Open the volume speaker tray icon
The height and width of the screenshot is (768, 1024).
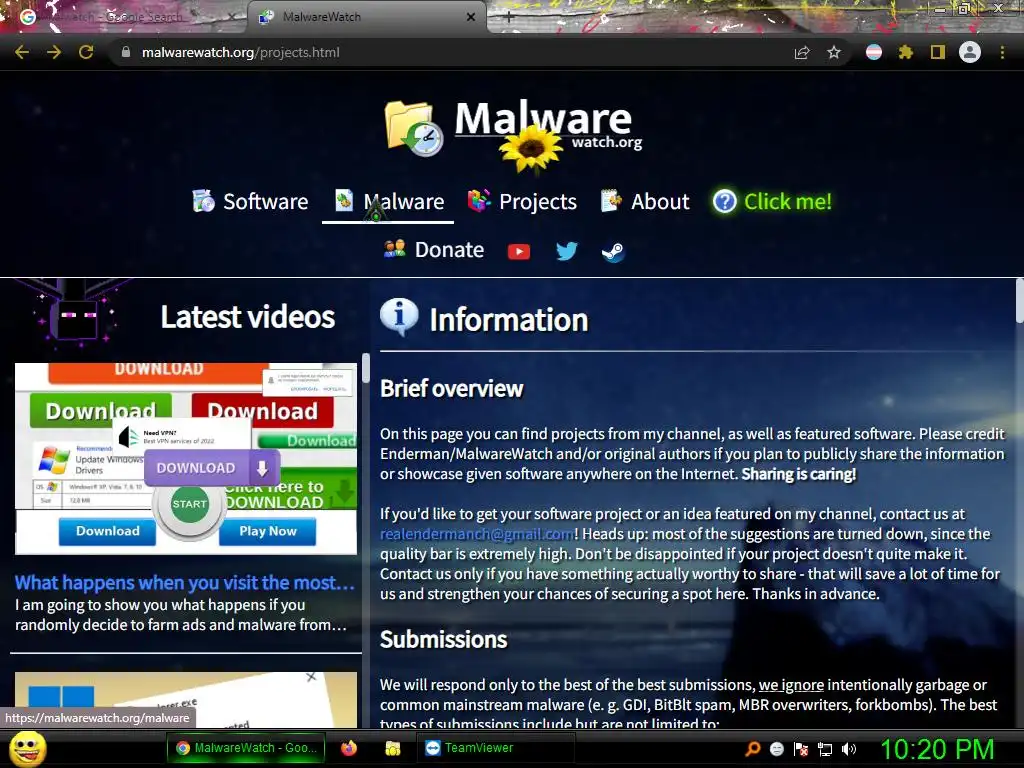coord(849,749)
